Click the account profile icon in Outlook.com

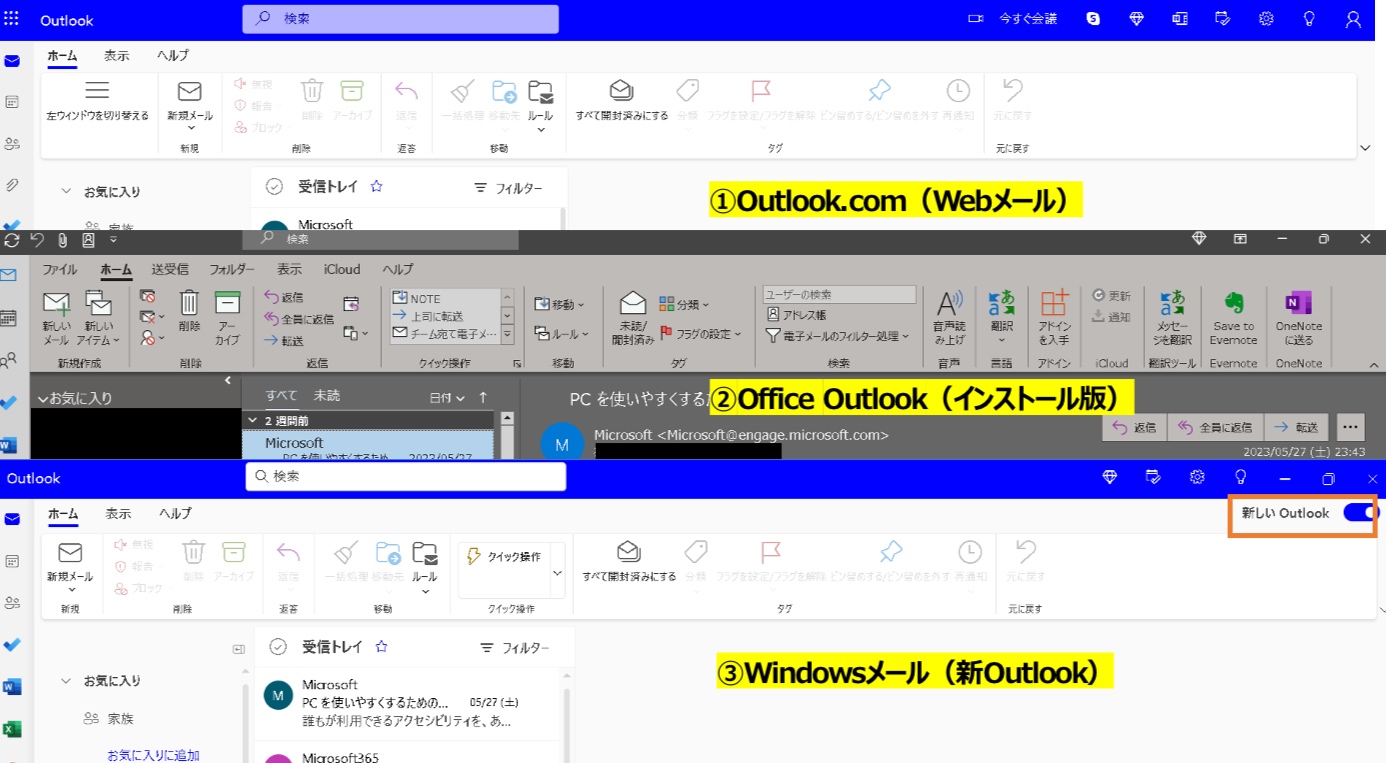tap(1353, 19)
